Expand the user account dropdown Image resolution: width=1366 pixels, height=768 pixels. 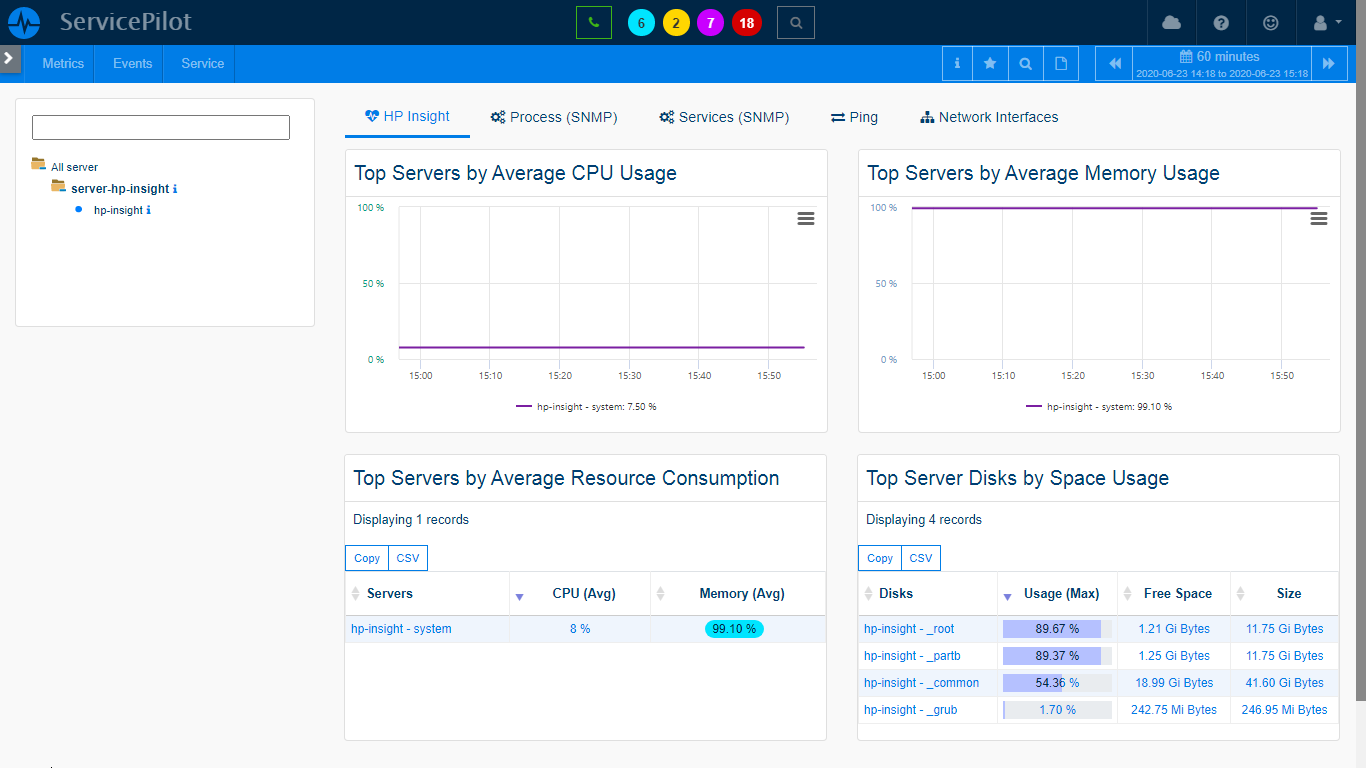coord(1323,22)
